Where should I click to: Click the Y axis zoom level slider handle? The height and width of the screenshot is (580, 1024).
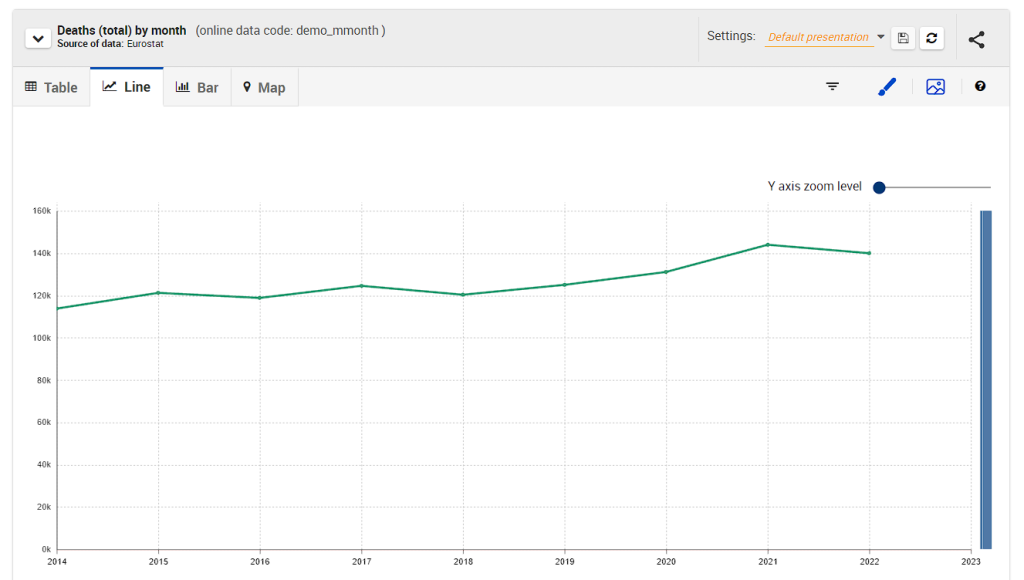tap(879, 187)
